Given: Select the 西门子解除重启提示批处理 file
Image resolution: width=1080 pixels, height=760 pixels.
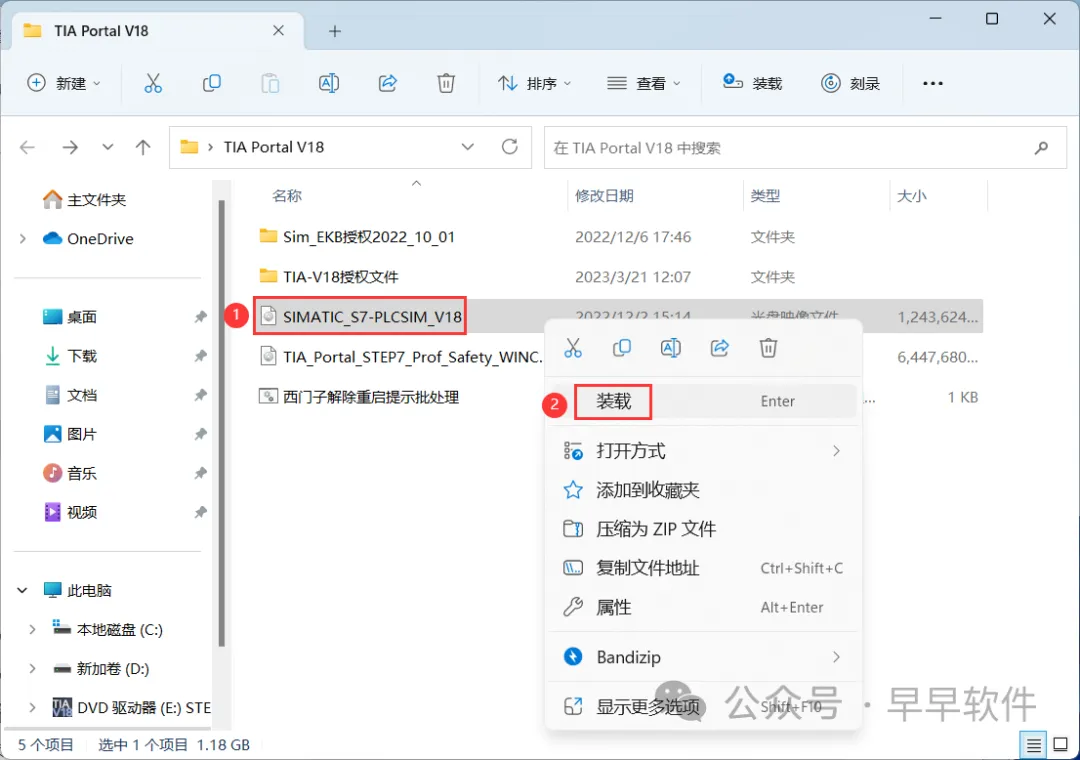Looking at the screenshot, I should click(x=359, y=397).
